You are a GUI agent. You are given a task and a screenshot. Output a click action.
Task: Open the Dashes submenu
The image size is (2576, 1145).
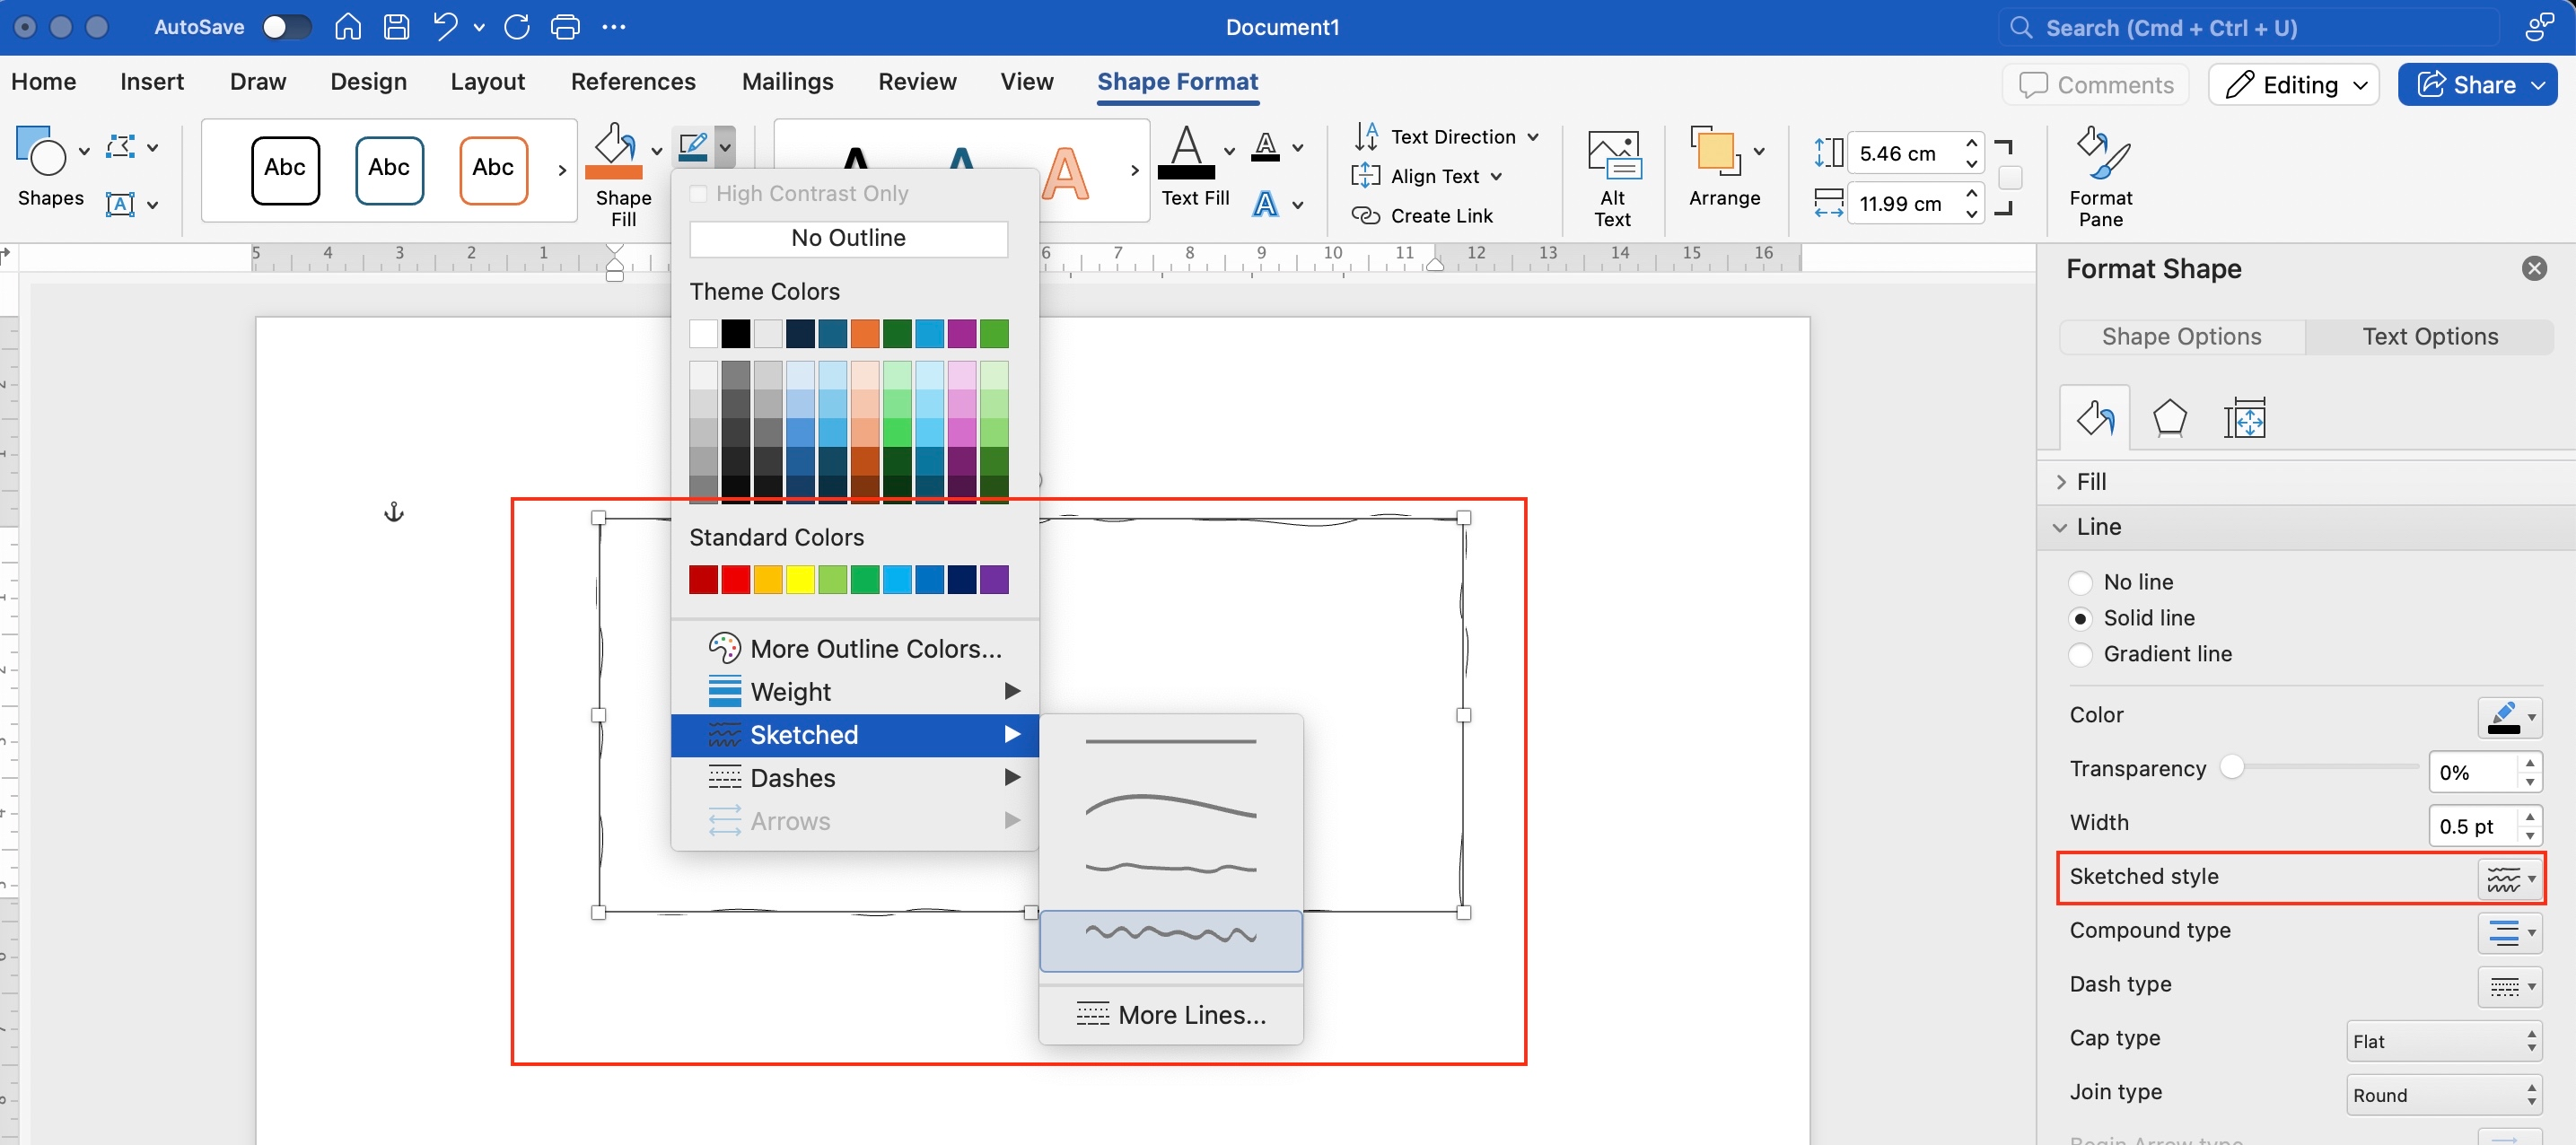[855, 778]
